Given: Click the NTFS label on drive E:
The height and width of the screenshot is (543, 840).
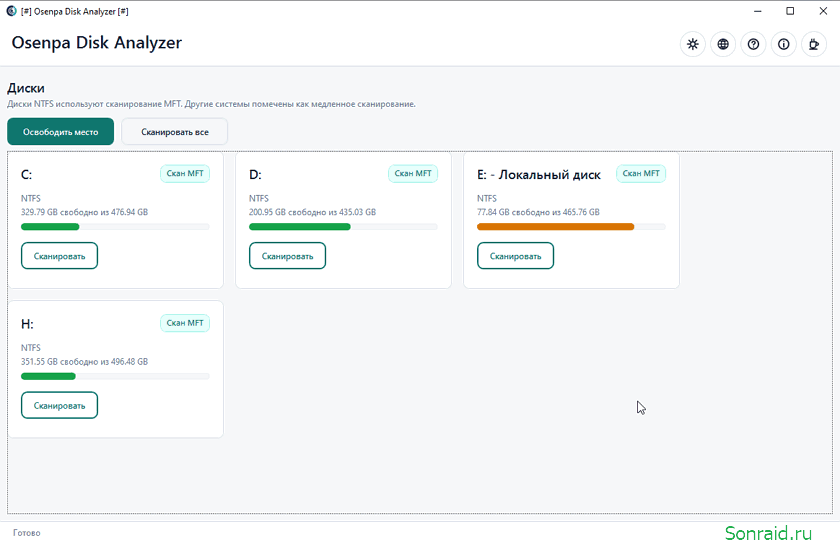Looking at the screenshot, I should [487, 198].
